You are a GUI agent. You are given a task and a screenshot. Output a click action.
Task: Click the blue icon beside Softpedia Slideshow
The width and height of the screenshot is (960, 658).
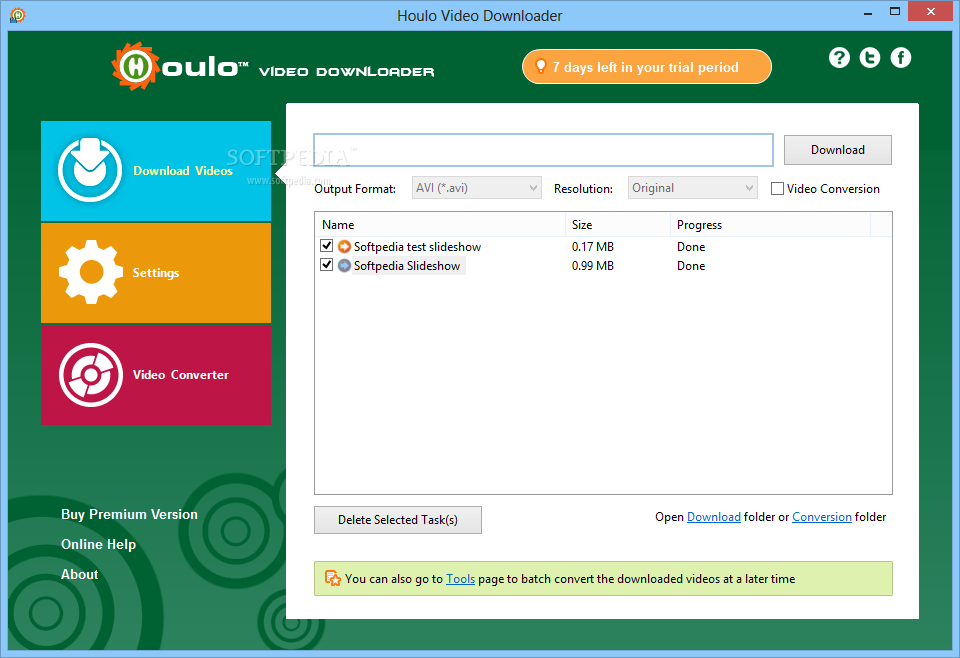[x=345, y=266]
